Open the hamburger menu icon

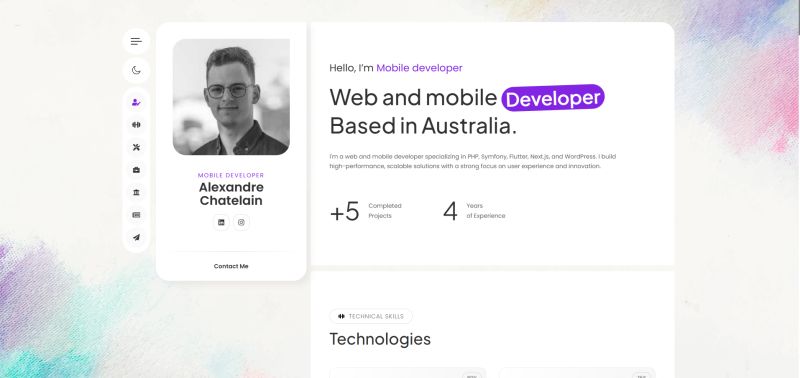[x=136, y=41]
